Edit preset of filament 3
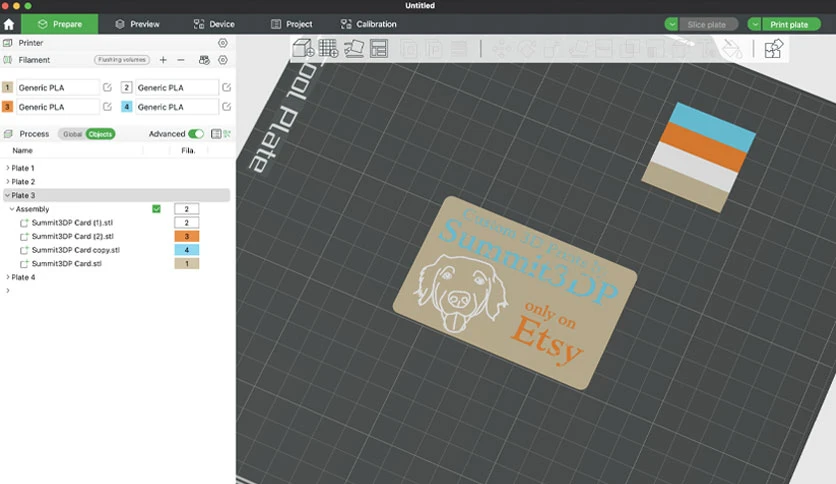Viewport: 836px width, 484px height. coord(107,107)
